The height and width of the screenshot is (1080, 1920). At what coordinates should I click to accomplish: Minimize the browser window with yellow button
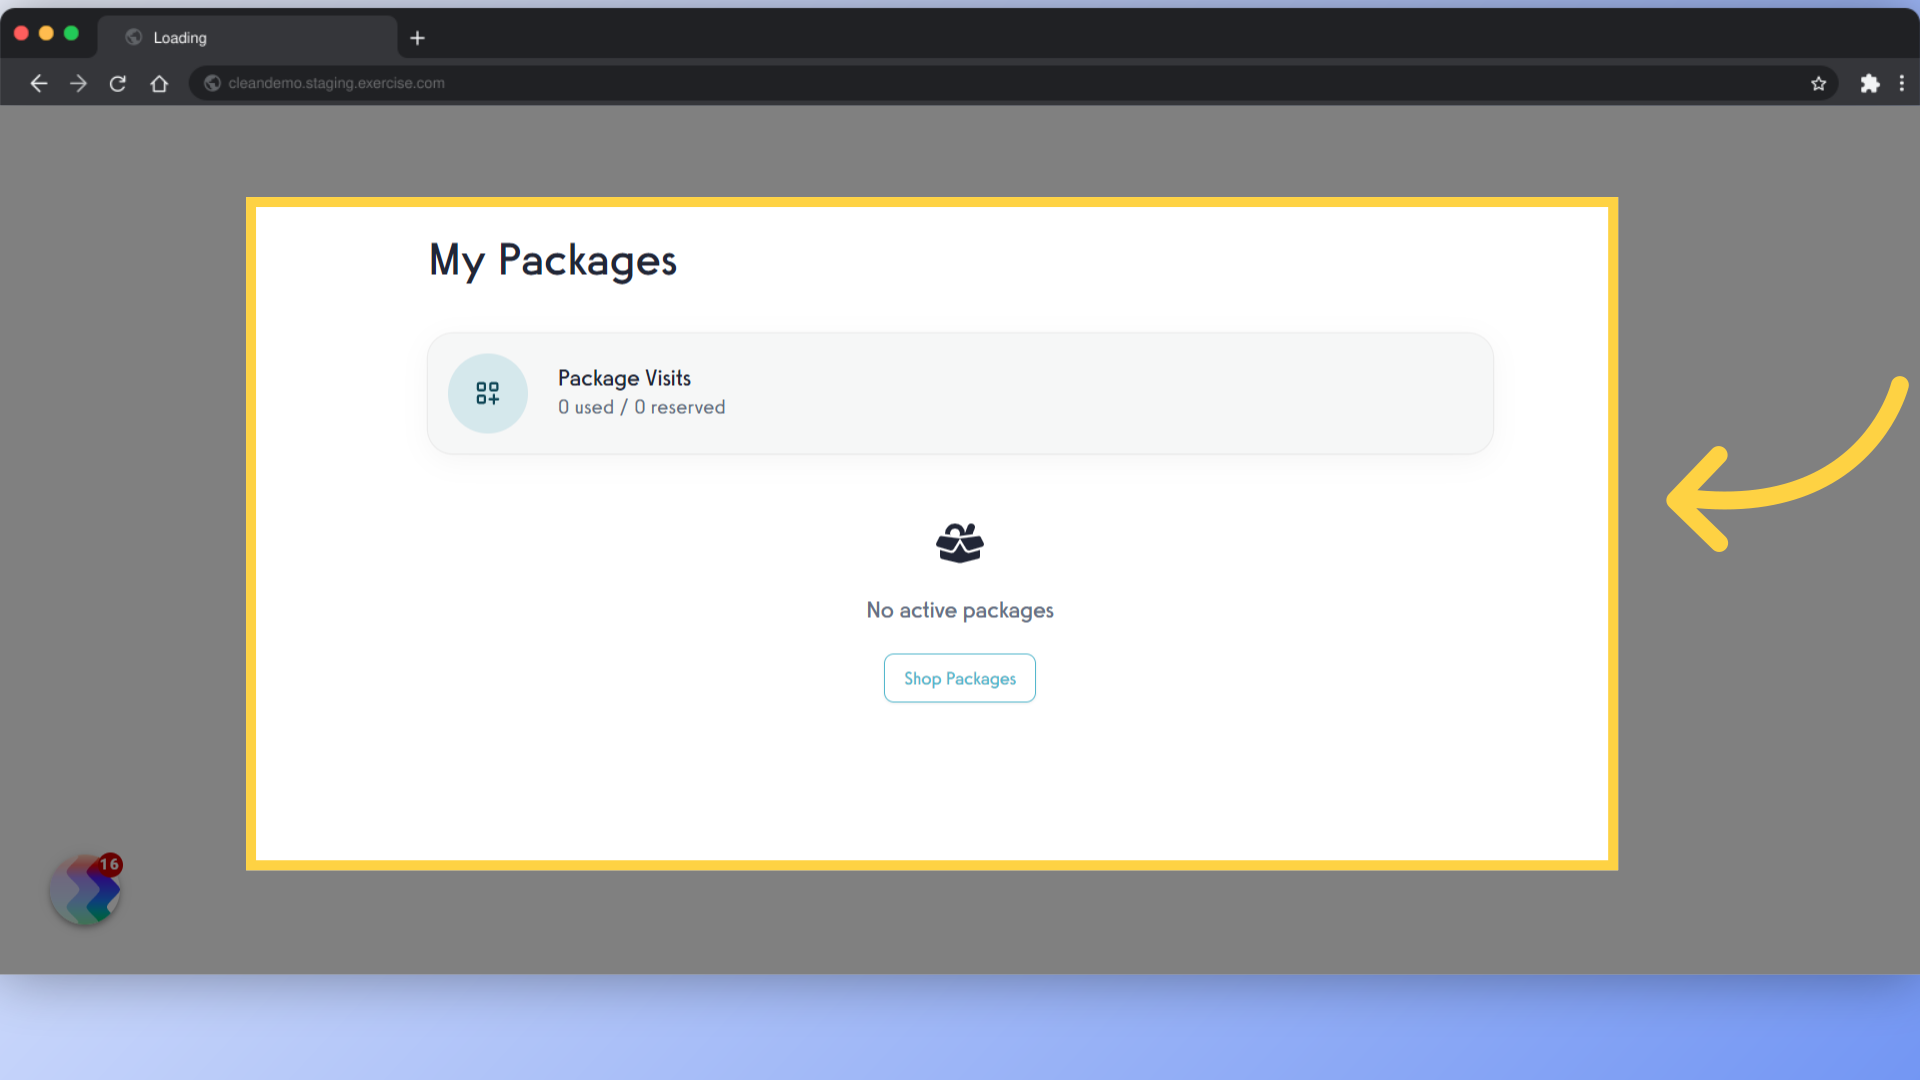coord(47,32)
